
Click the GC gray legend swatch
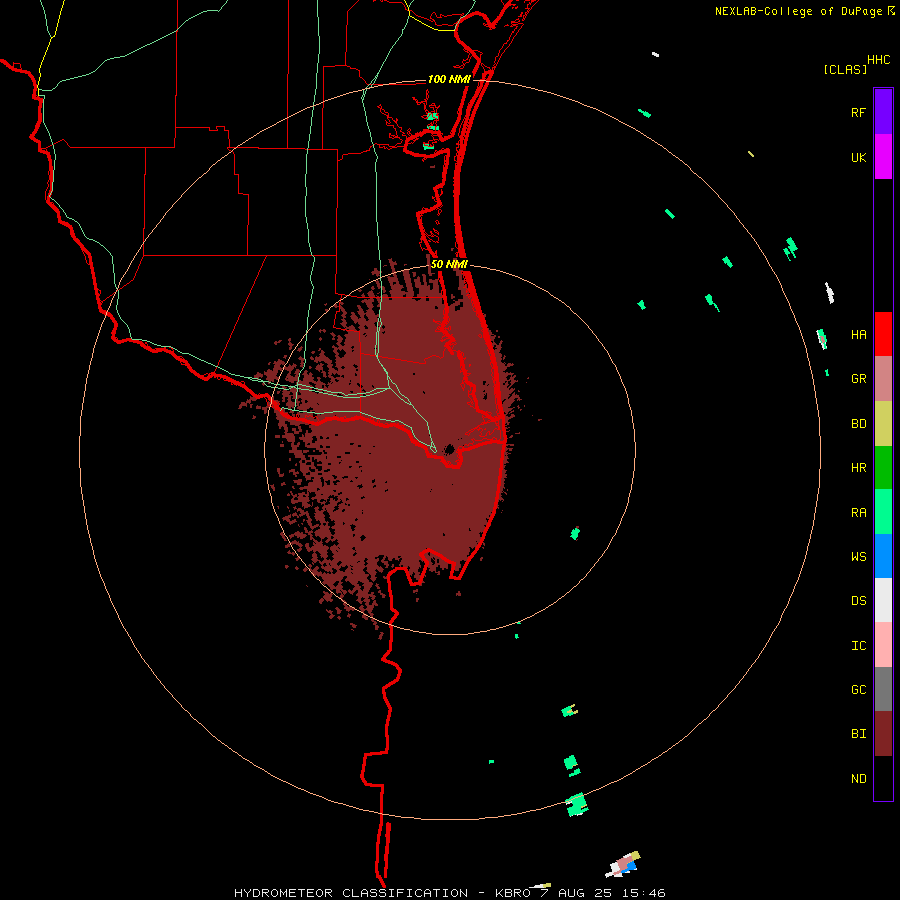tap(883, 689)
